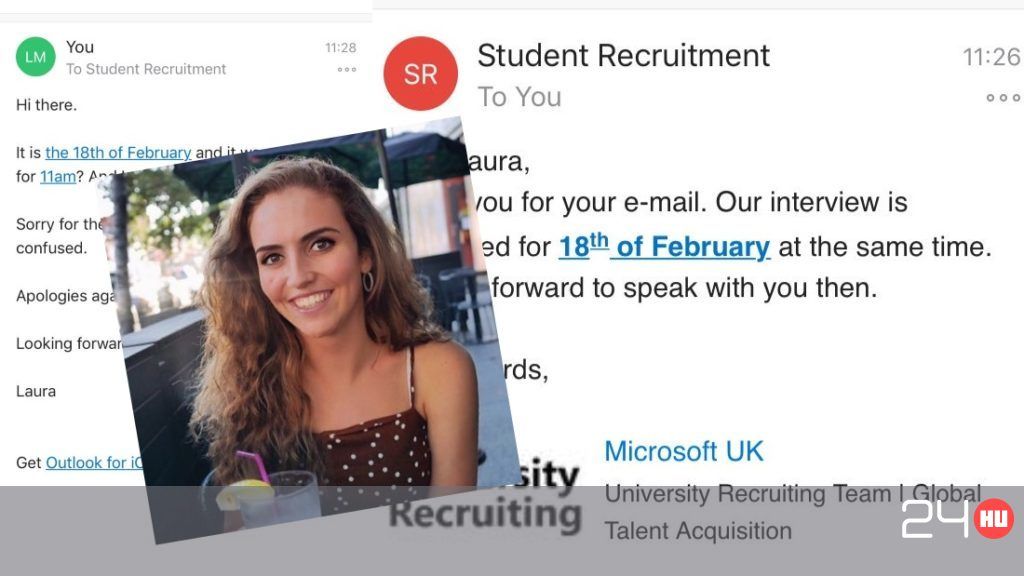
Task: Click University Recruiting Team signature text
Action: [x=793, y=512]
